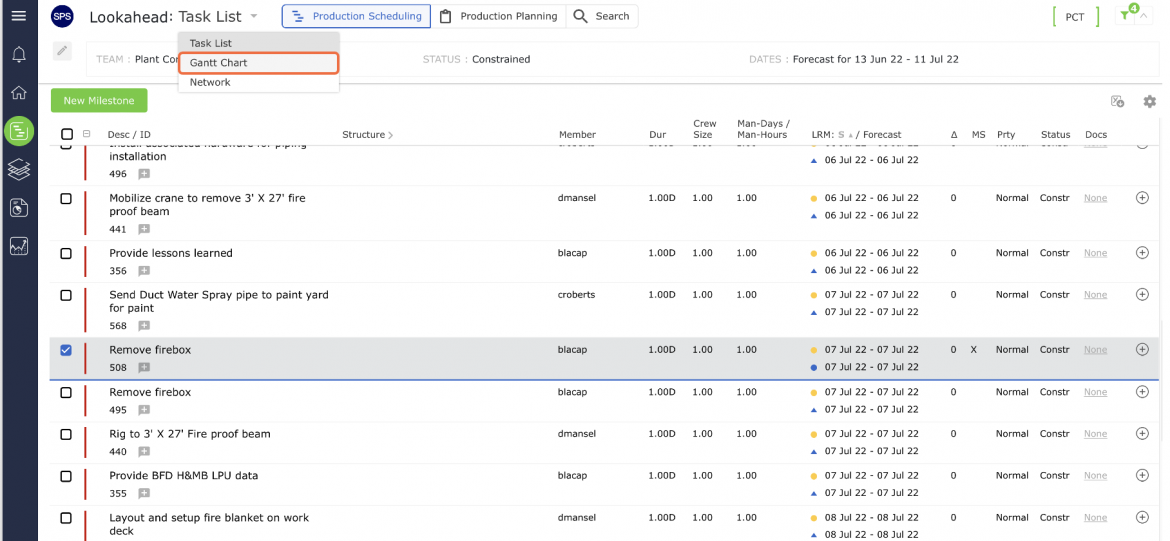Open the Lookahead: Task List view dropdown arrow
This screenshot has height=541, width=1170.
254,16
